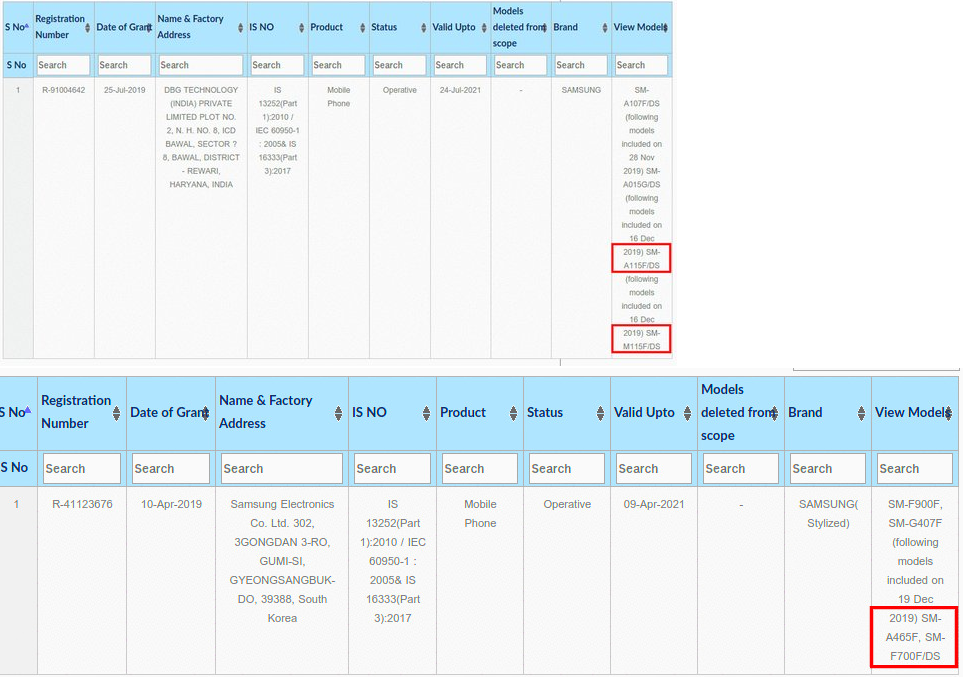Click the Brand sort arrows in lower table
The image size is (963, 677).
click(864, 413)
